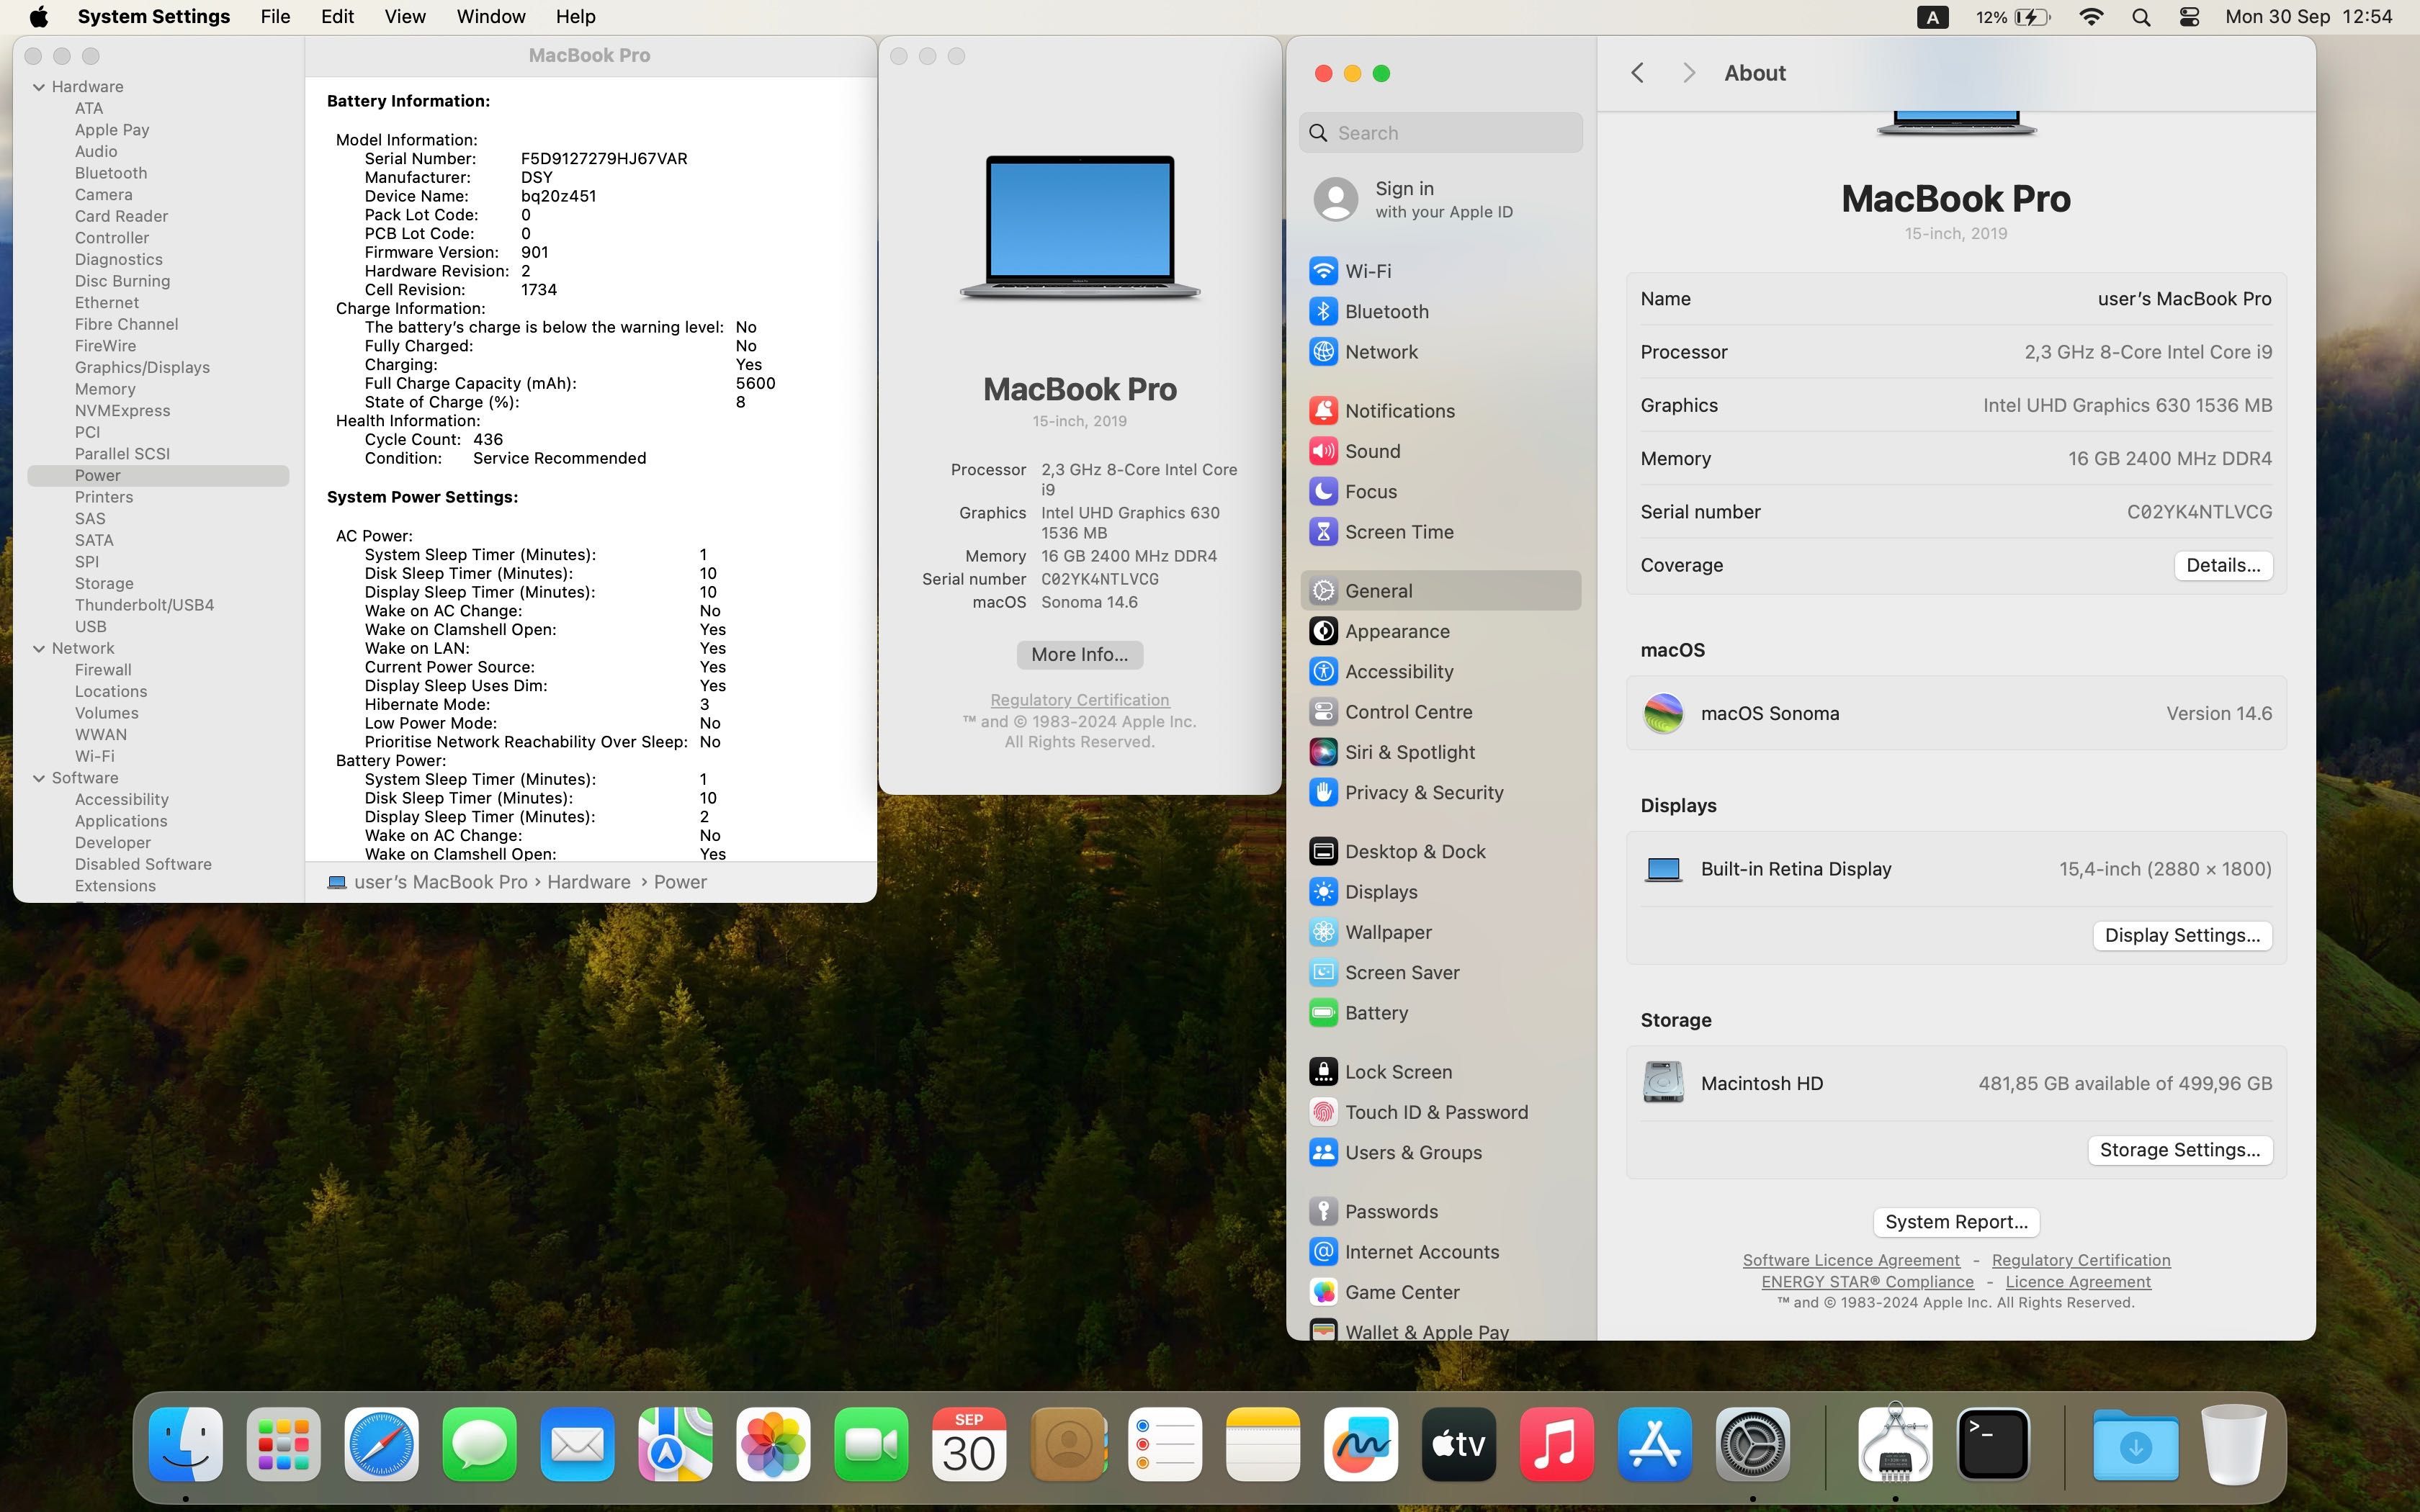Open Control Centre in the menu bar

point(2189,17)
